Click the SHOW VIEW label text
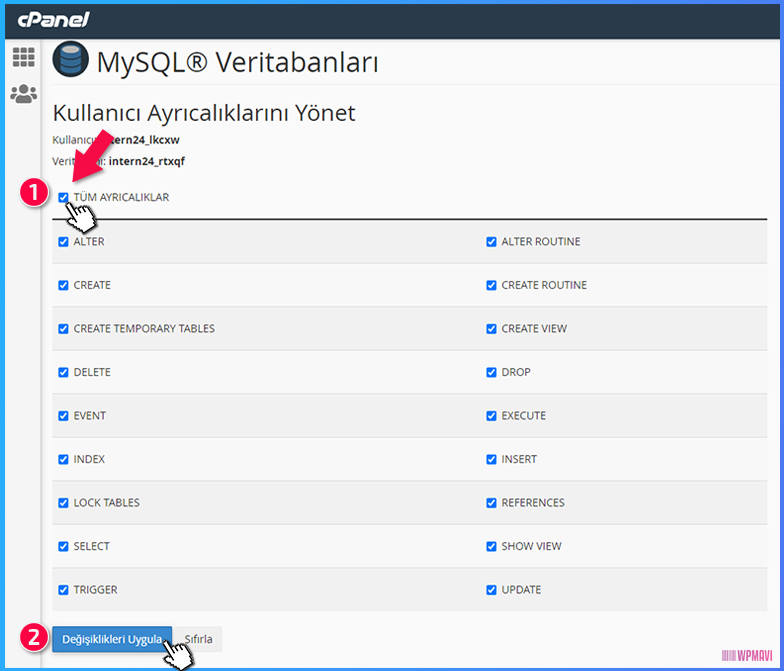784x671 pixels. [532, 546]
